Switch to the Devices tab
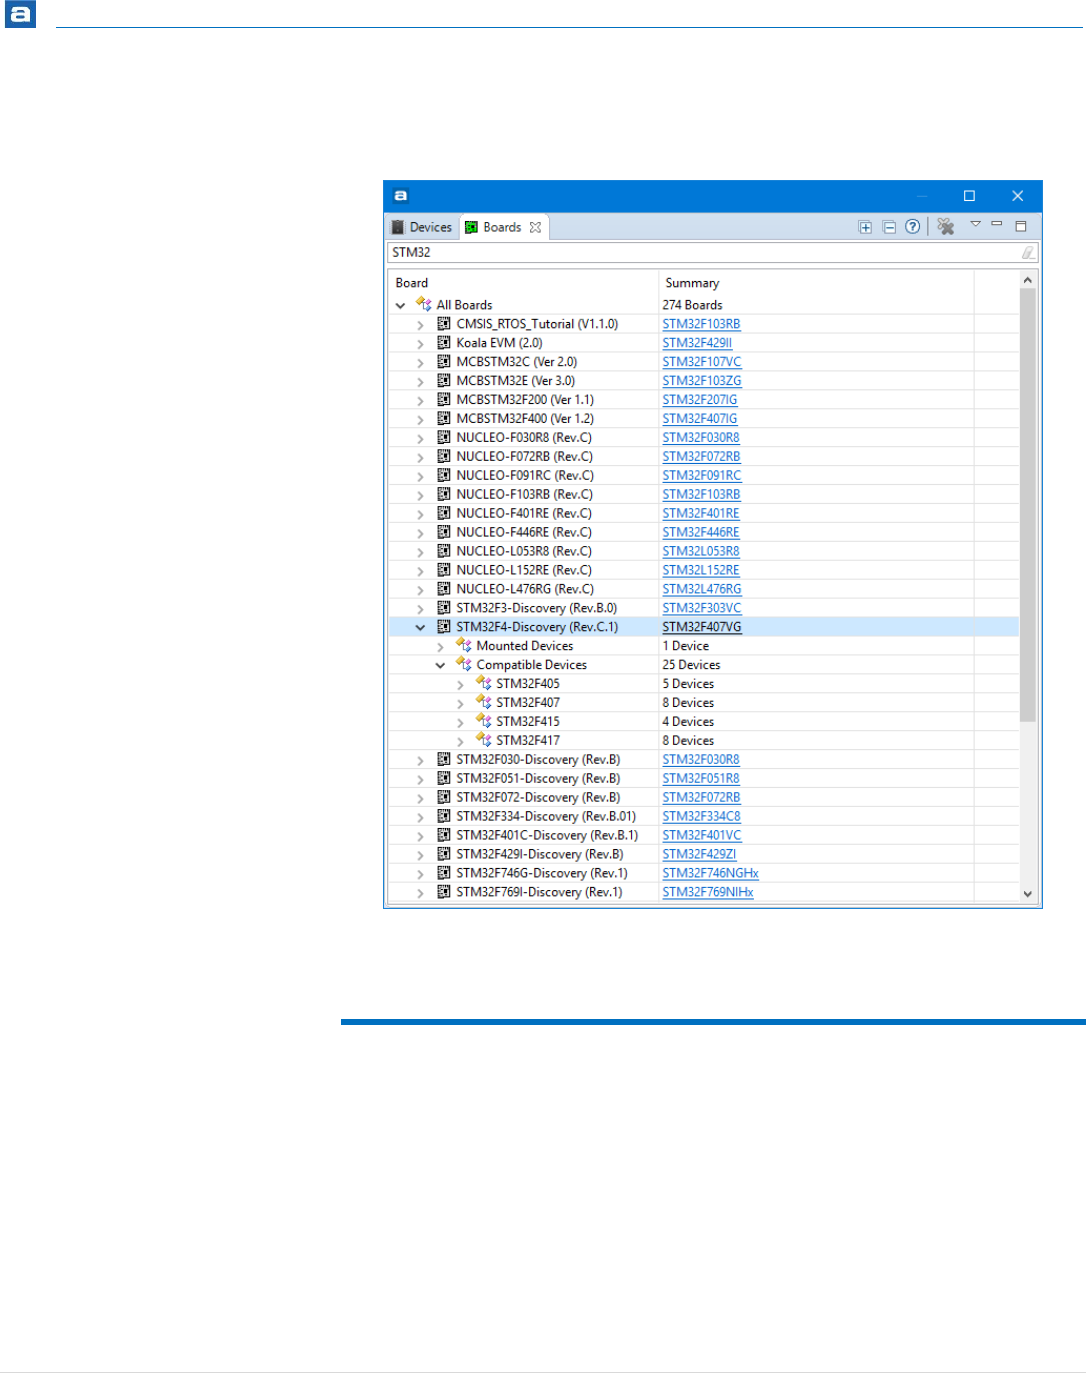The height and width of the screenshot is (1373, 1086). pyautogui.click(x=422, y=227)
